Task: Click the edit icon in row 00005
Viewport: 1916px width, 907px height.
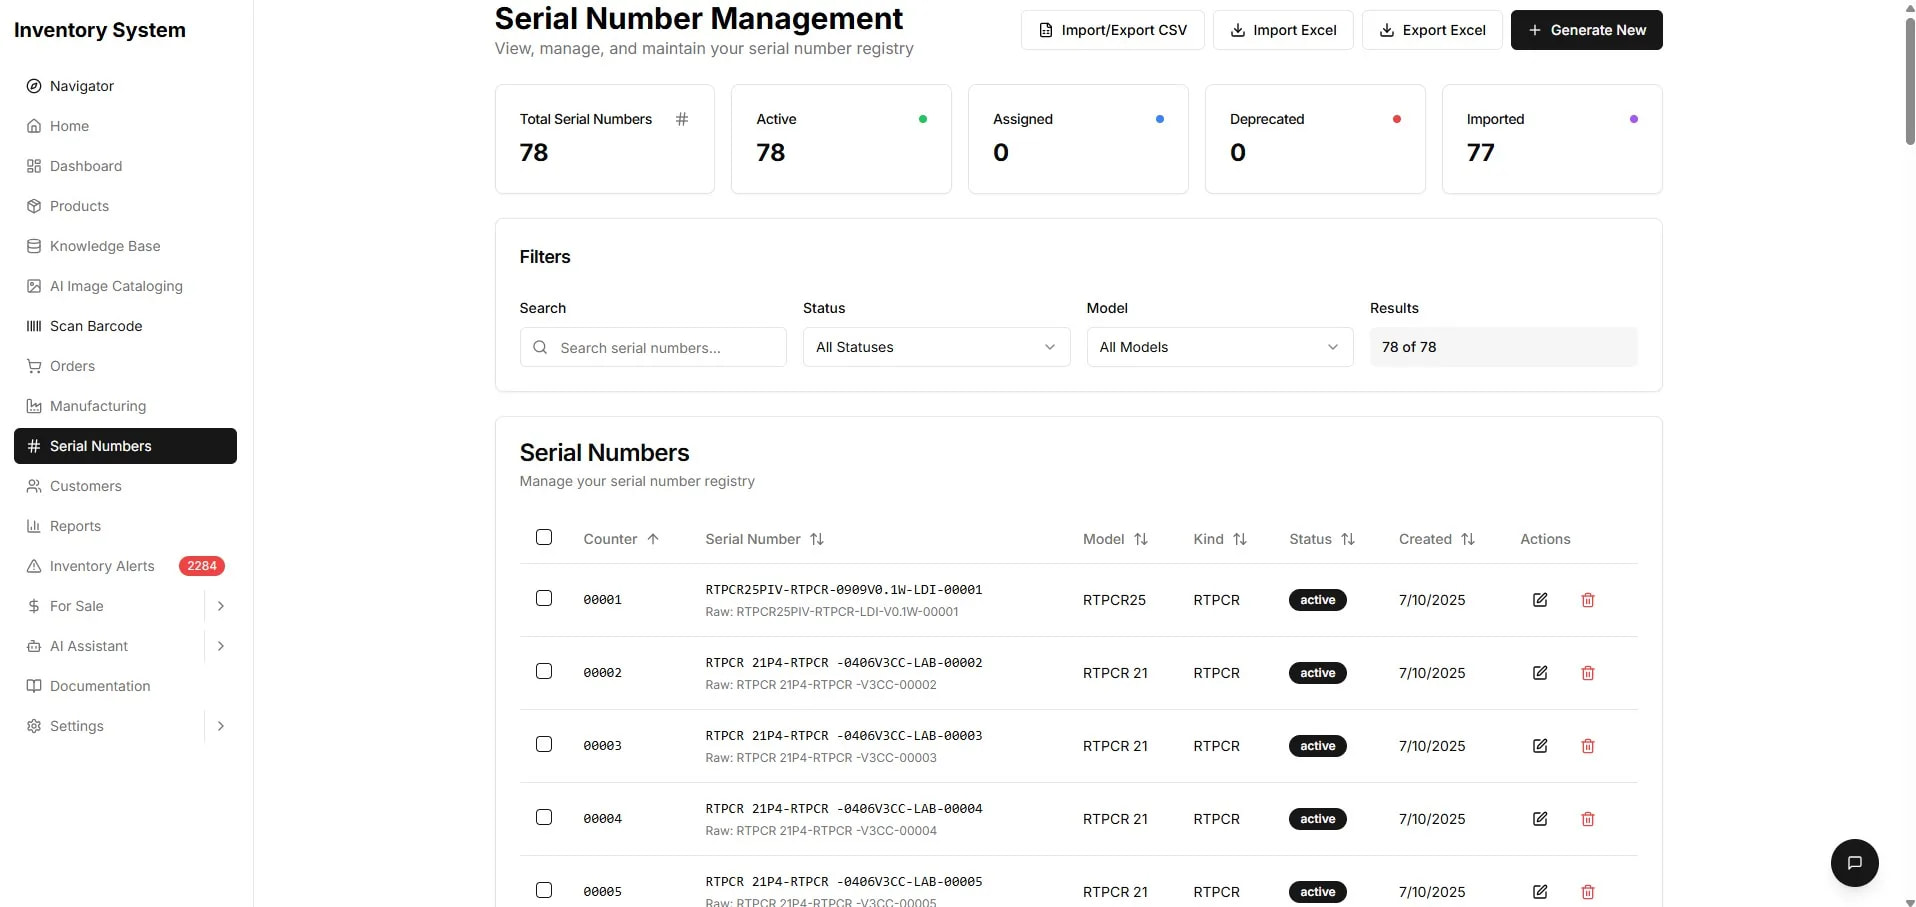Action: (1540, 891)
